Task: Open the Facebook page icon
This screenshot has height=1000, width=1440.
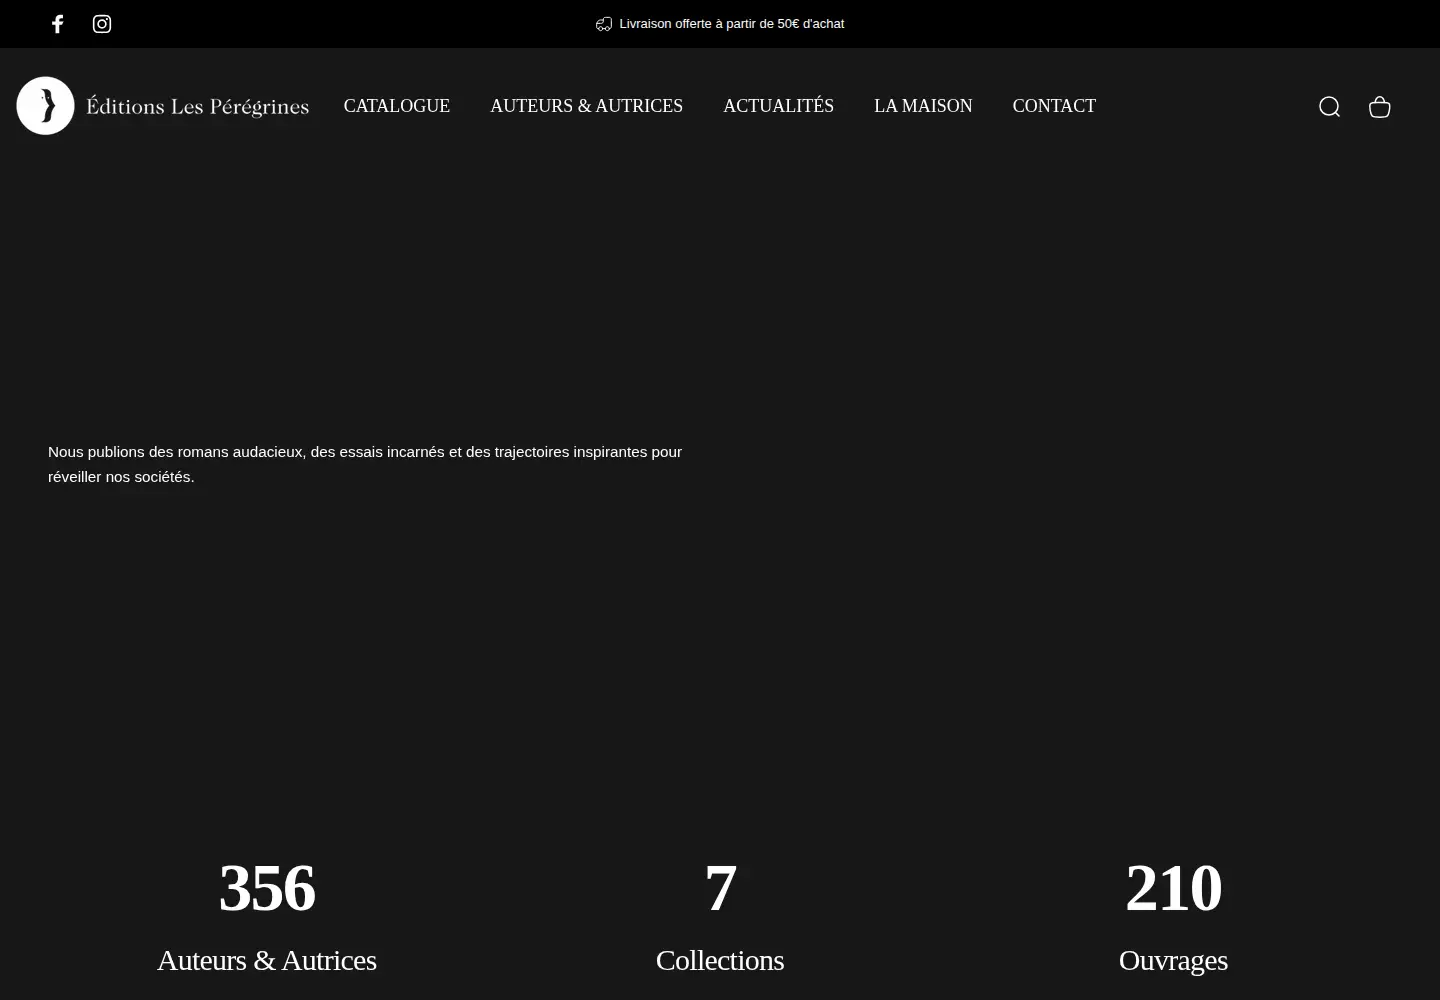Action: click(58, 24)
